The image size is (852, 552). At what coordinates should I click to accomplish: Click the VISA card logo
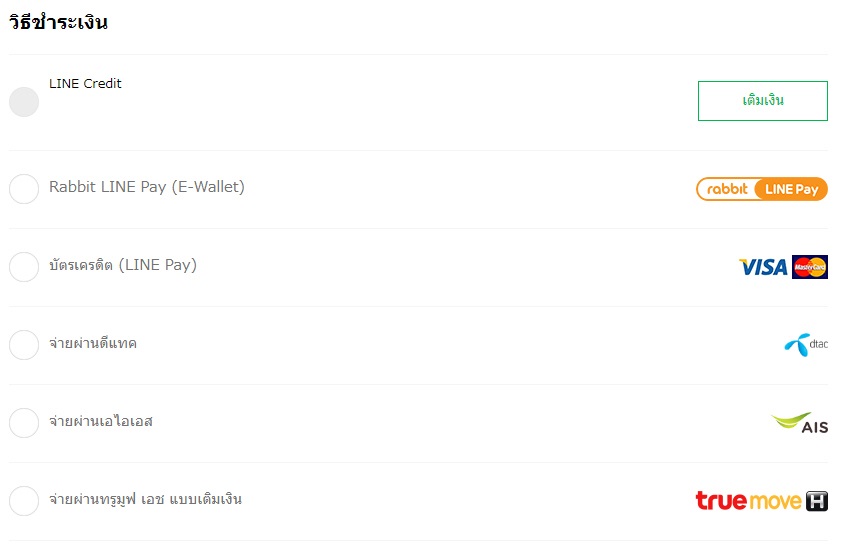[x=763, y=267]
